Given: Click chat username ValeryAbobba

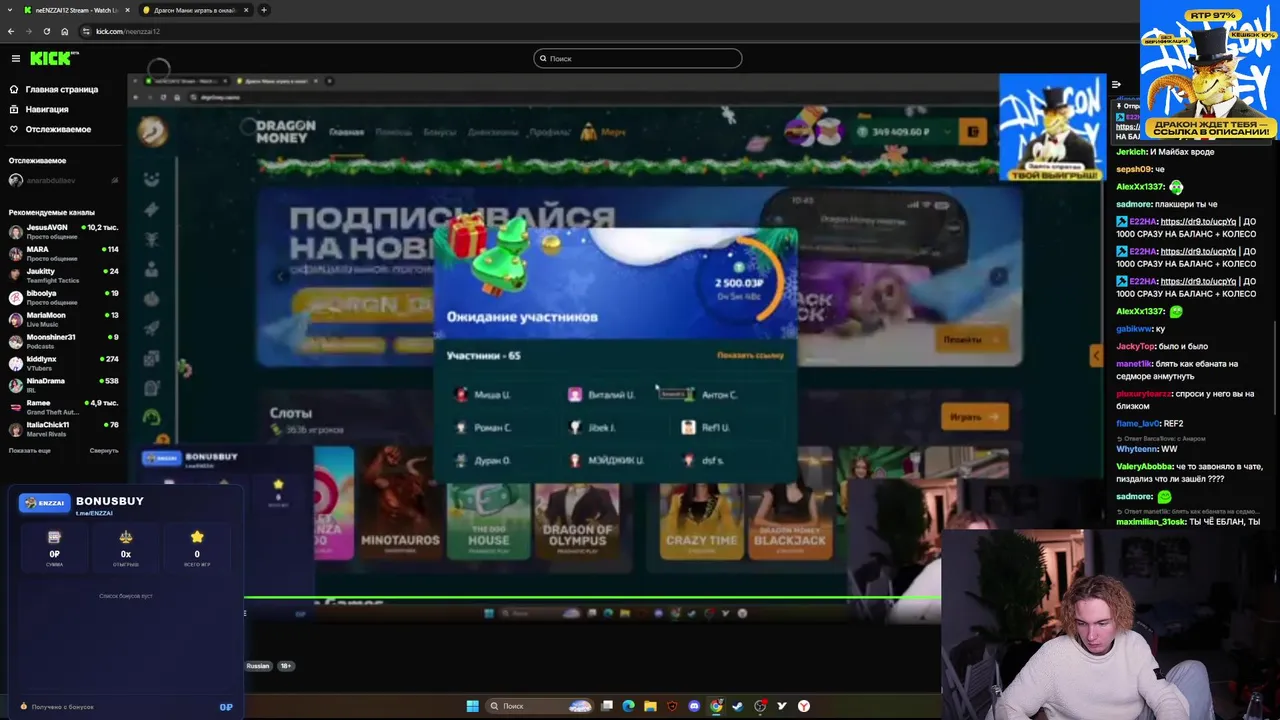Looking at the screenshot, I should coord(1144,466).
